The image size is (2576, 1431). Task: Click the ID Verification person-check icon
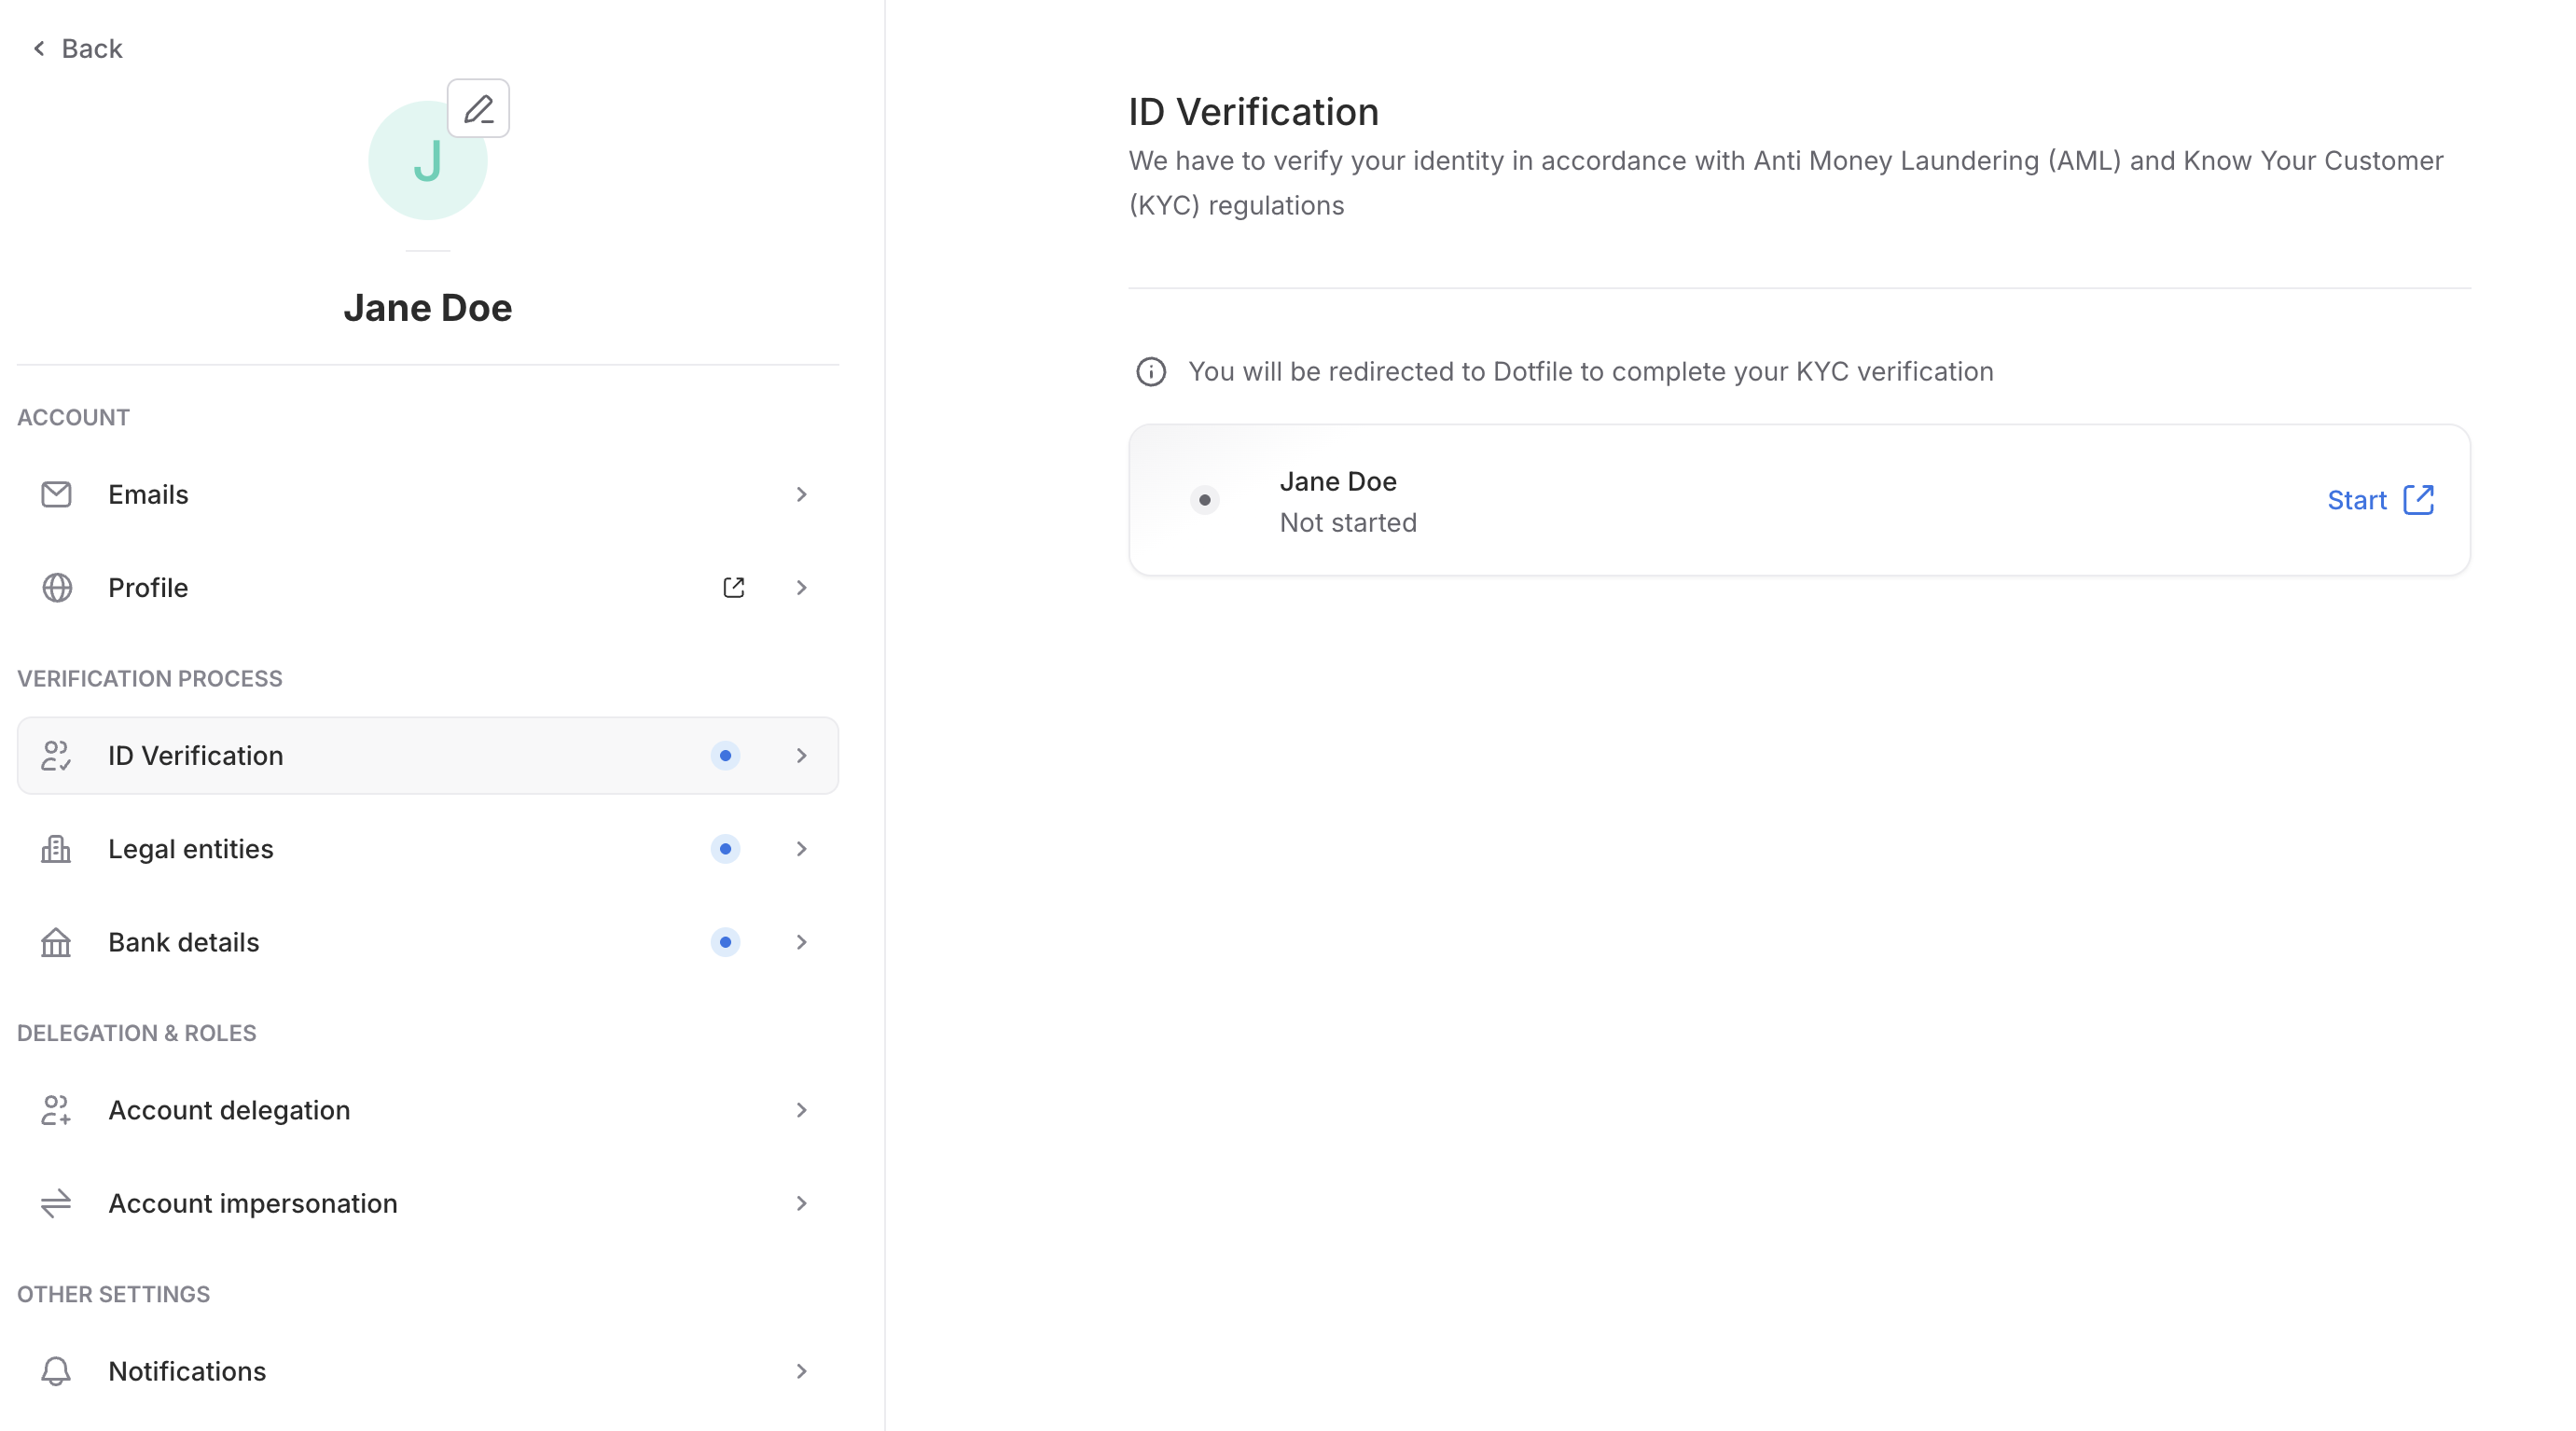pyautogui.click(x=56, y=755)
